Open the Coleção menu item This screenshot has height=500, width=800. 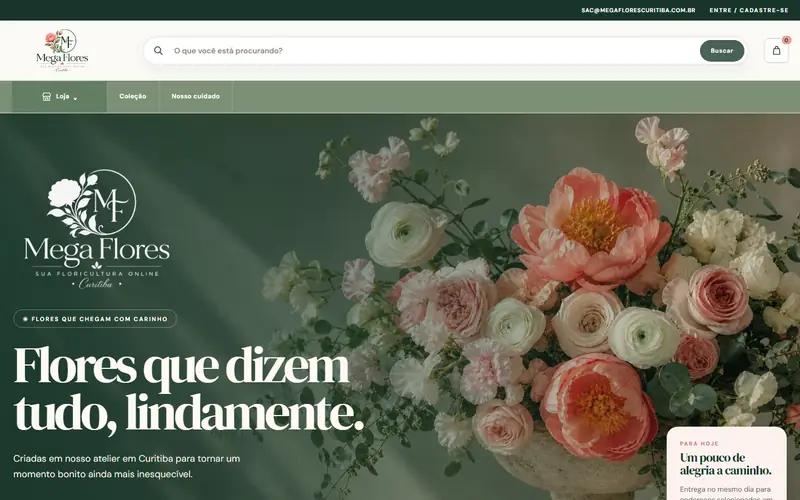click(x=133, y=96)
